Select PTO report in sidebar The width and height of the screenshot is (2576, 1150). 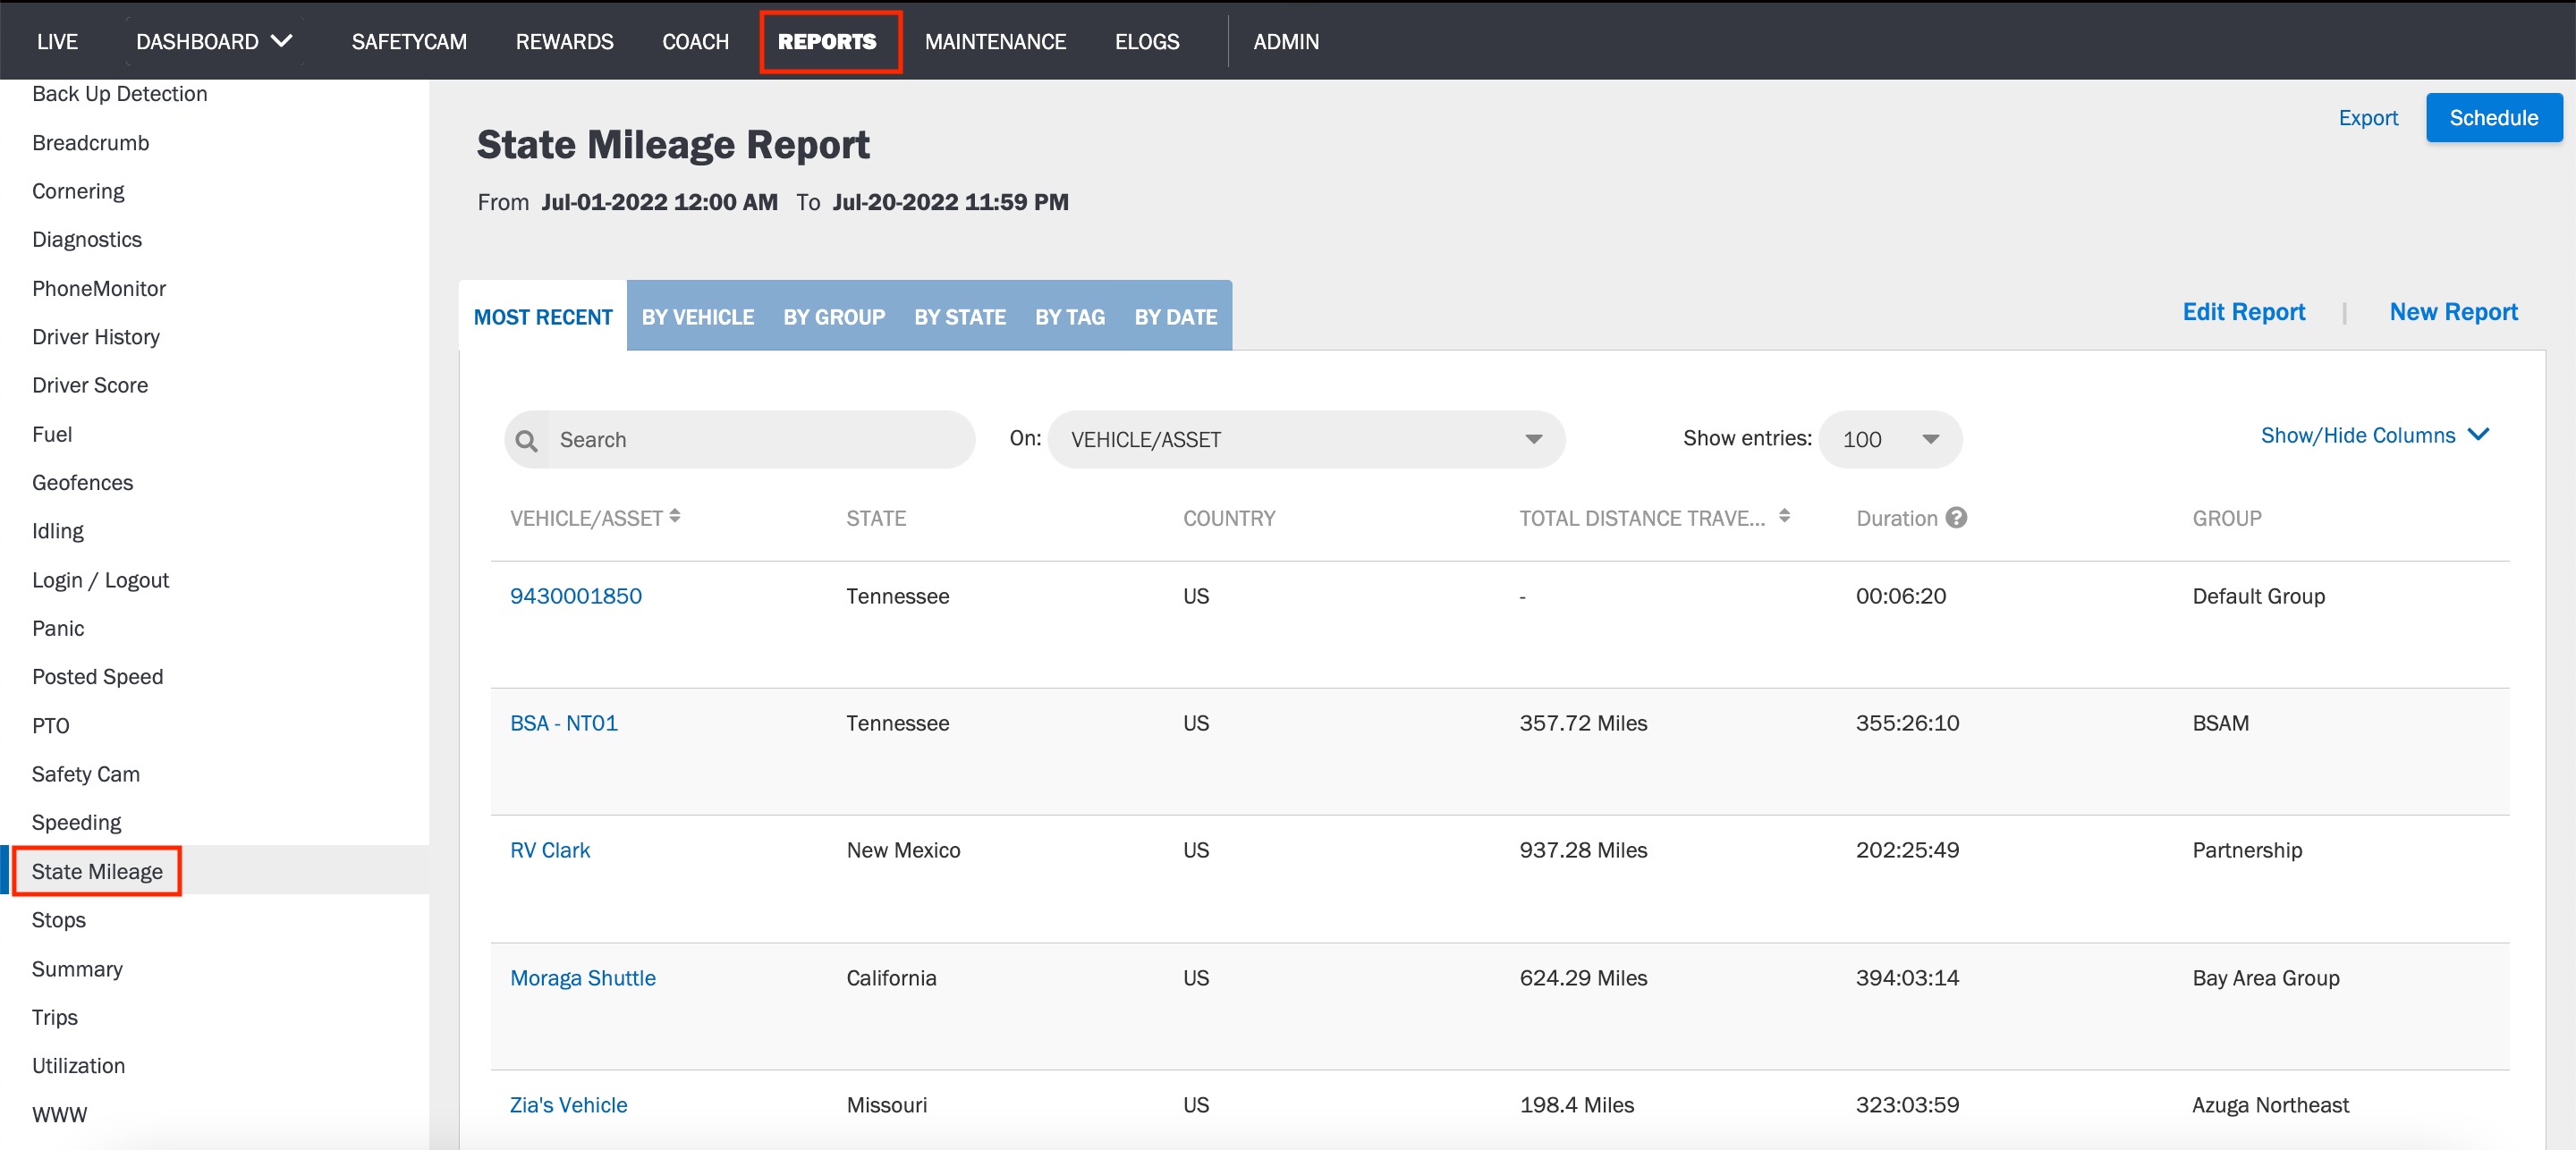[x=50, y=726]
